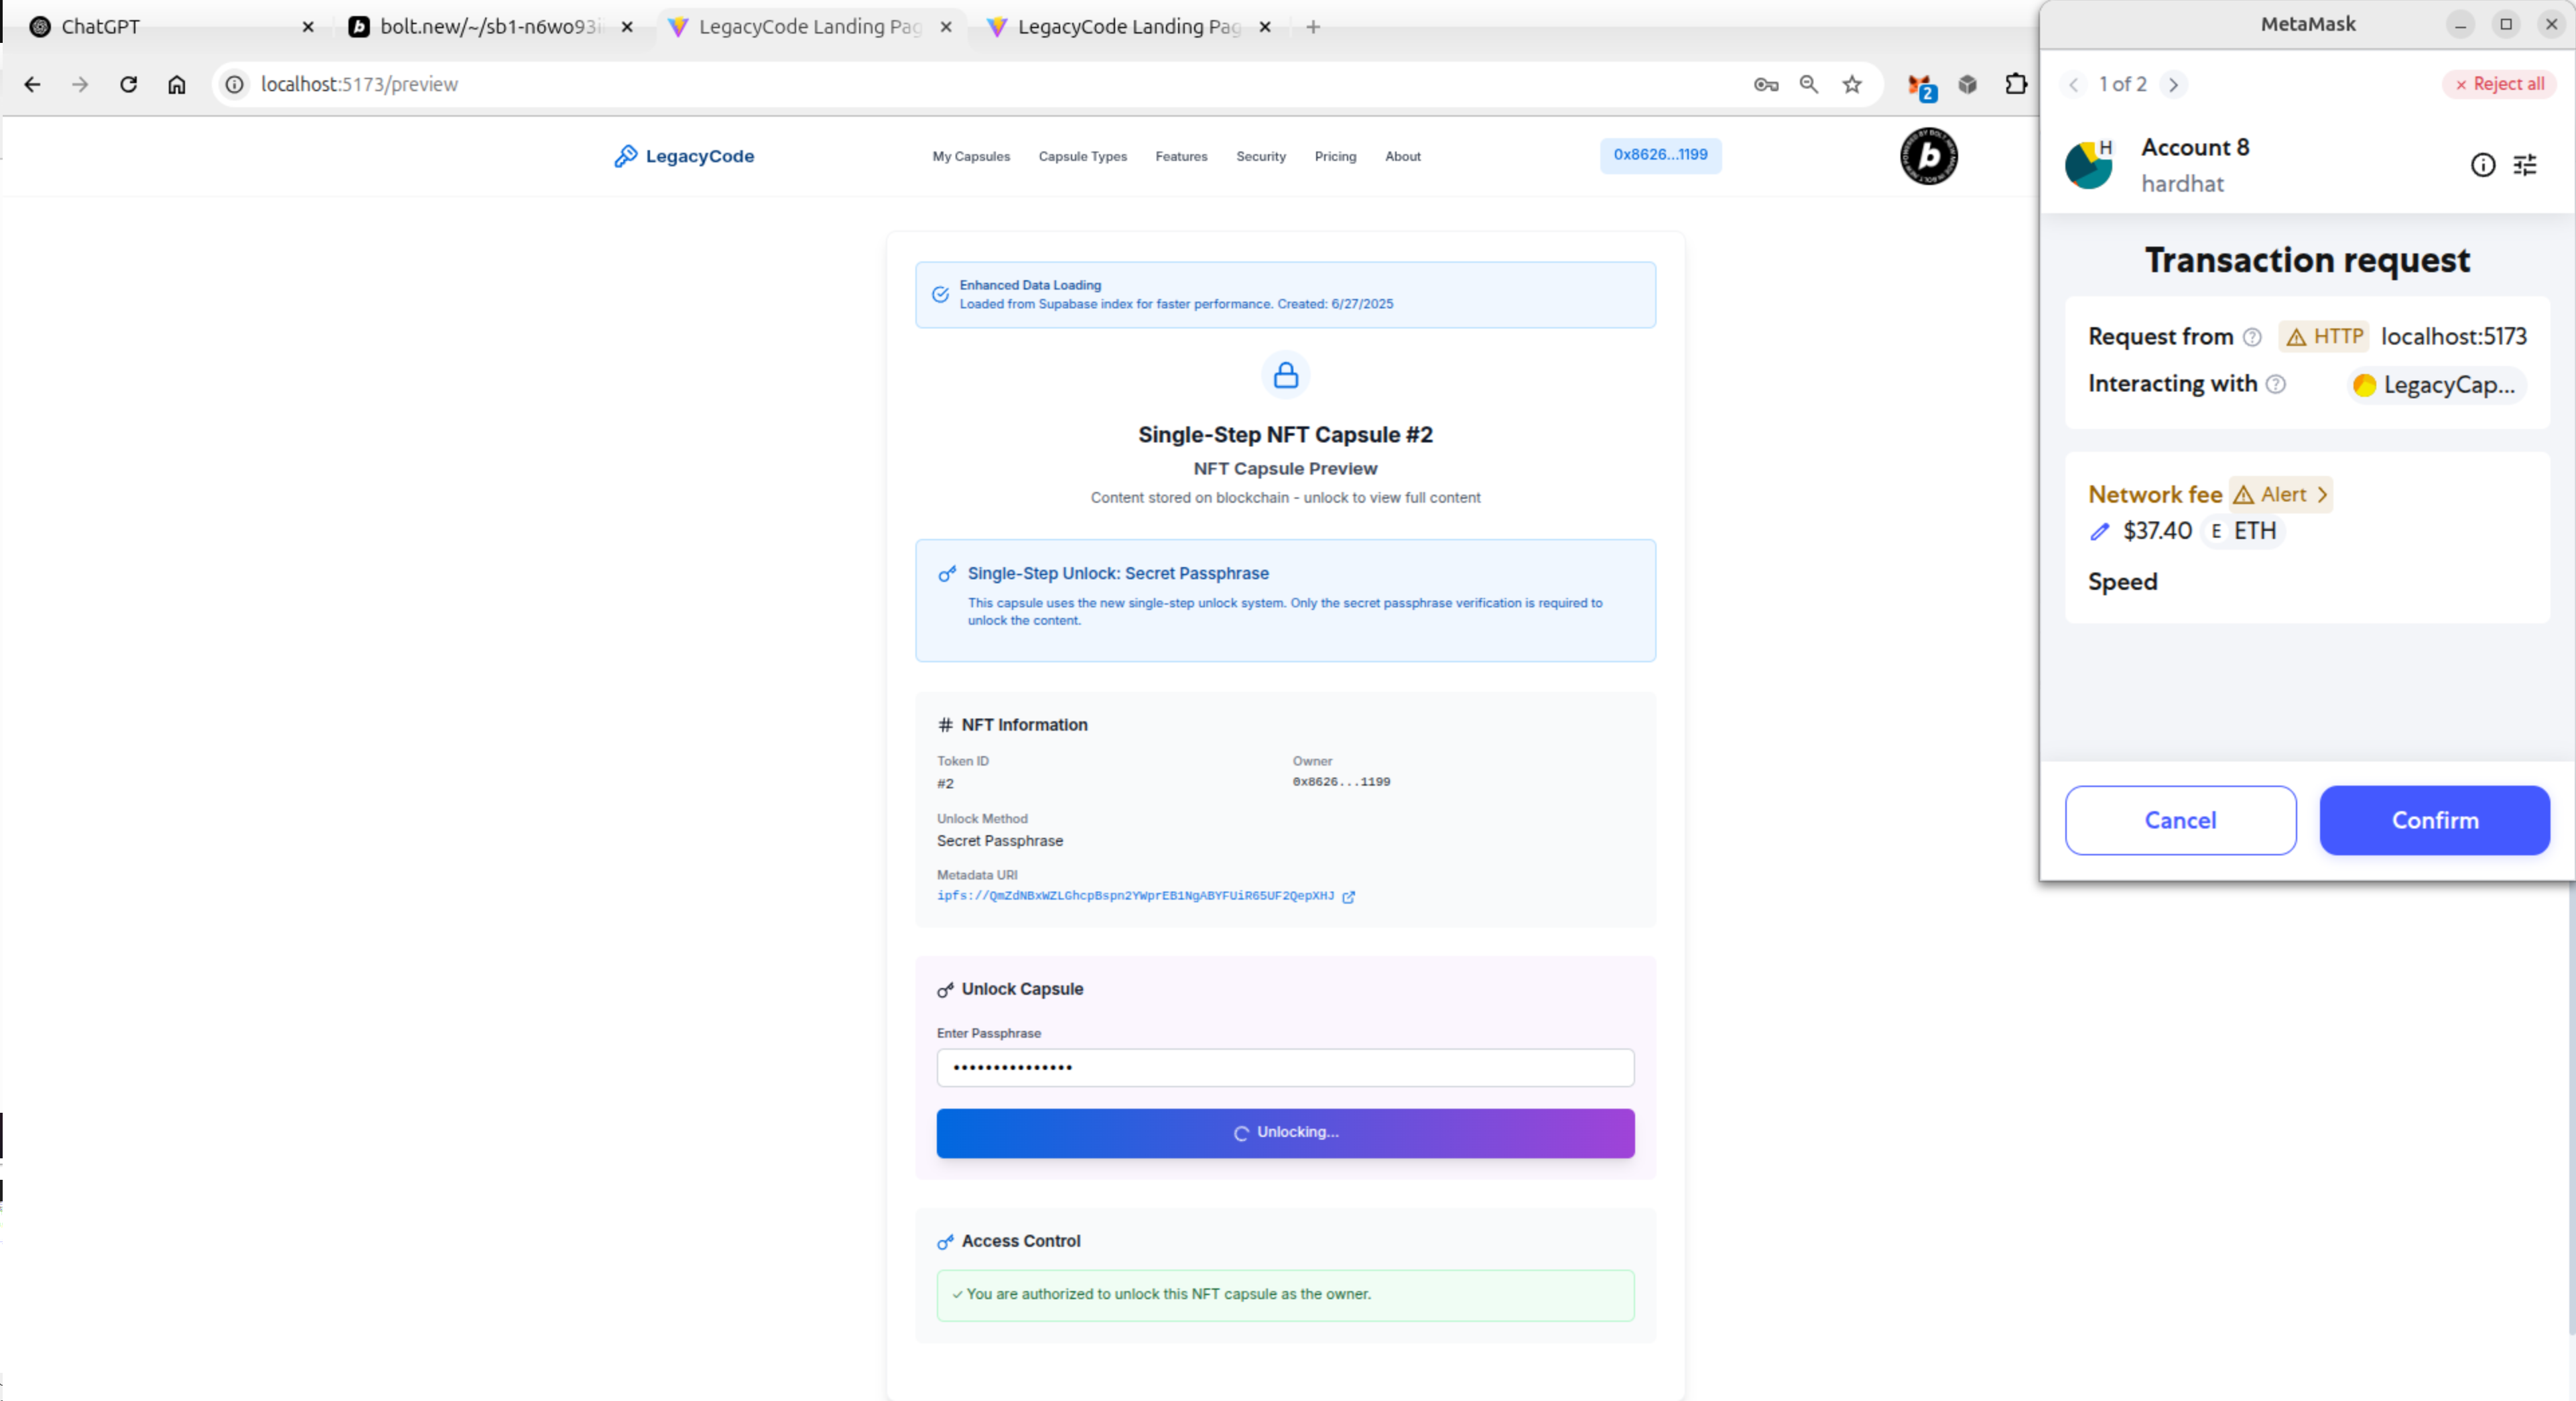Open the Capsule Types nav menu item
This screenshot has width=2576, height=1401.
coord(1082,157)
